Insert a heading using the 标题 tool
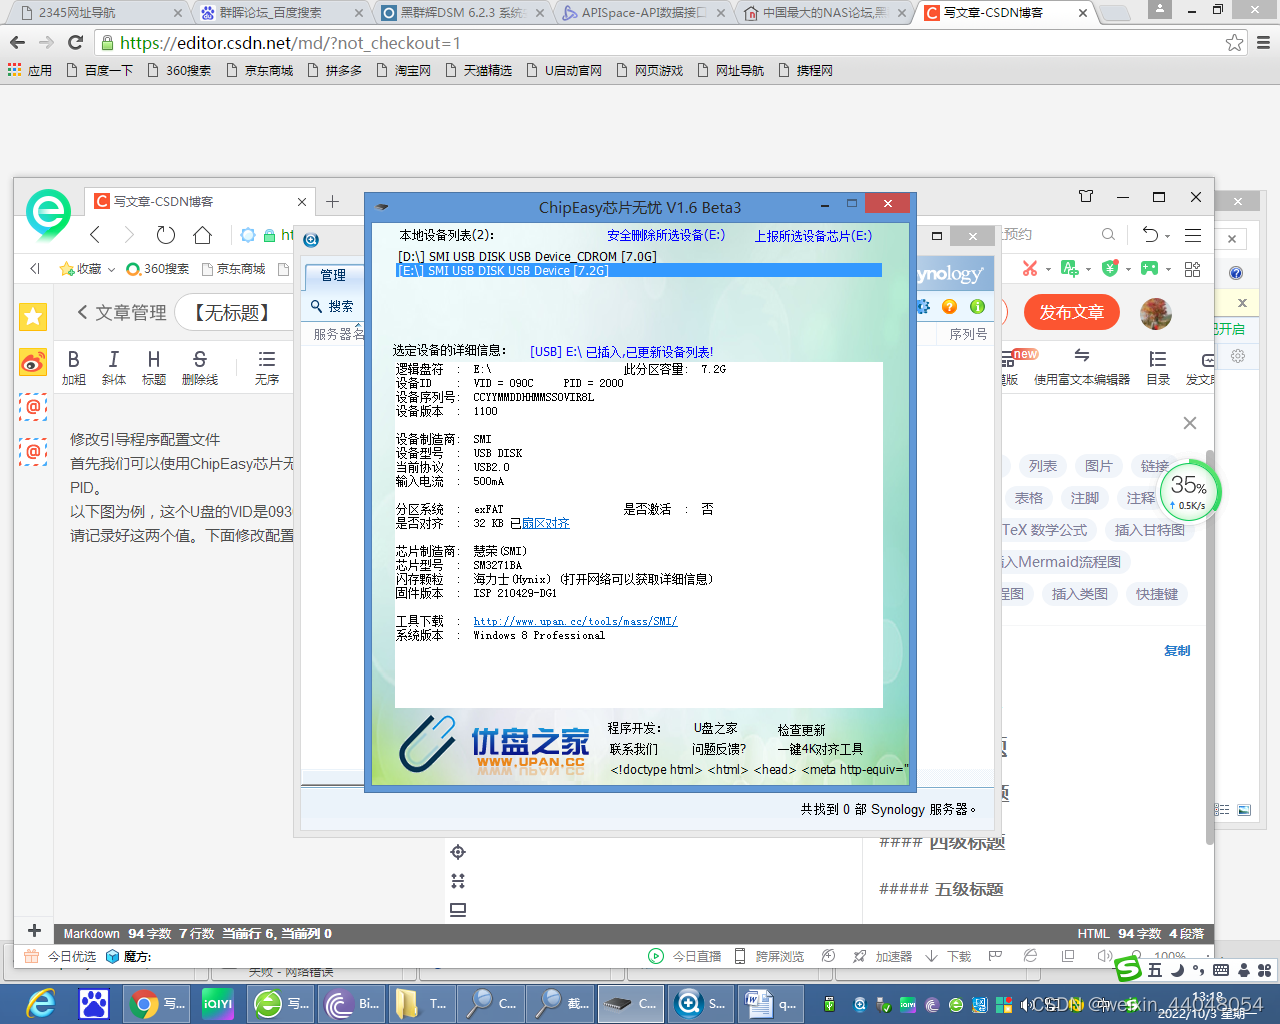 [154, 367]
